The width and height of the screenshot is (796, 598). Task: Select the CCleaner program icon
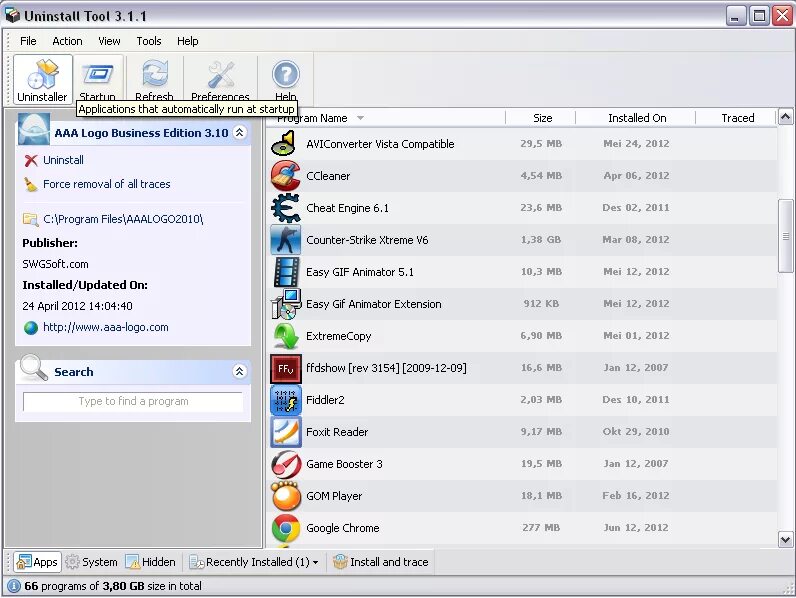(285, 176)
